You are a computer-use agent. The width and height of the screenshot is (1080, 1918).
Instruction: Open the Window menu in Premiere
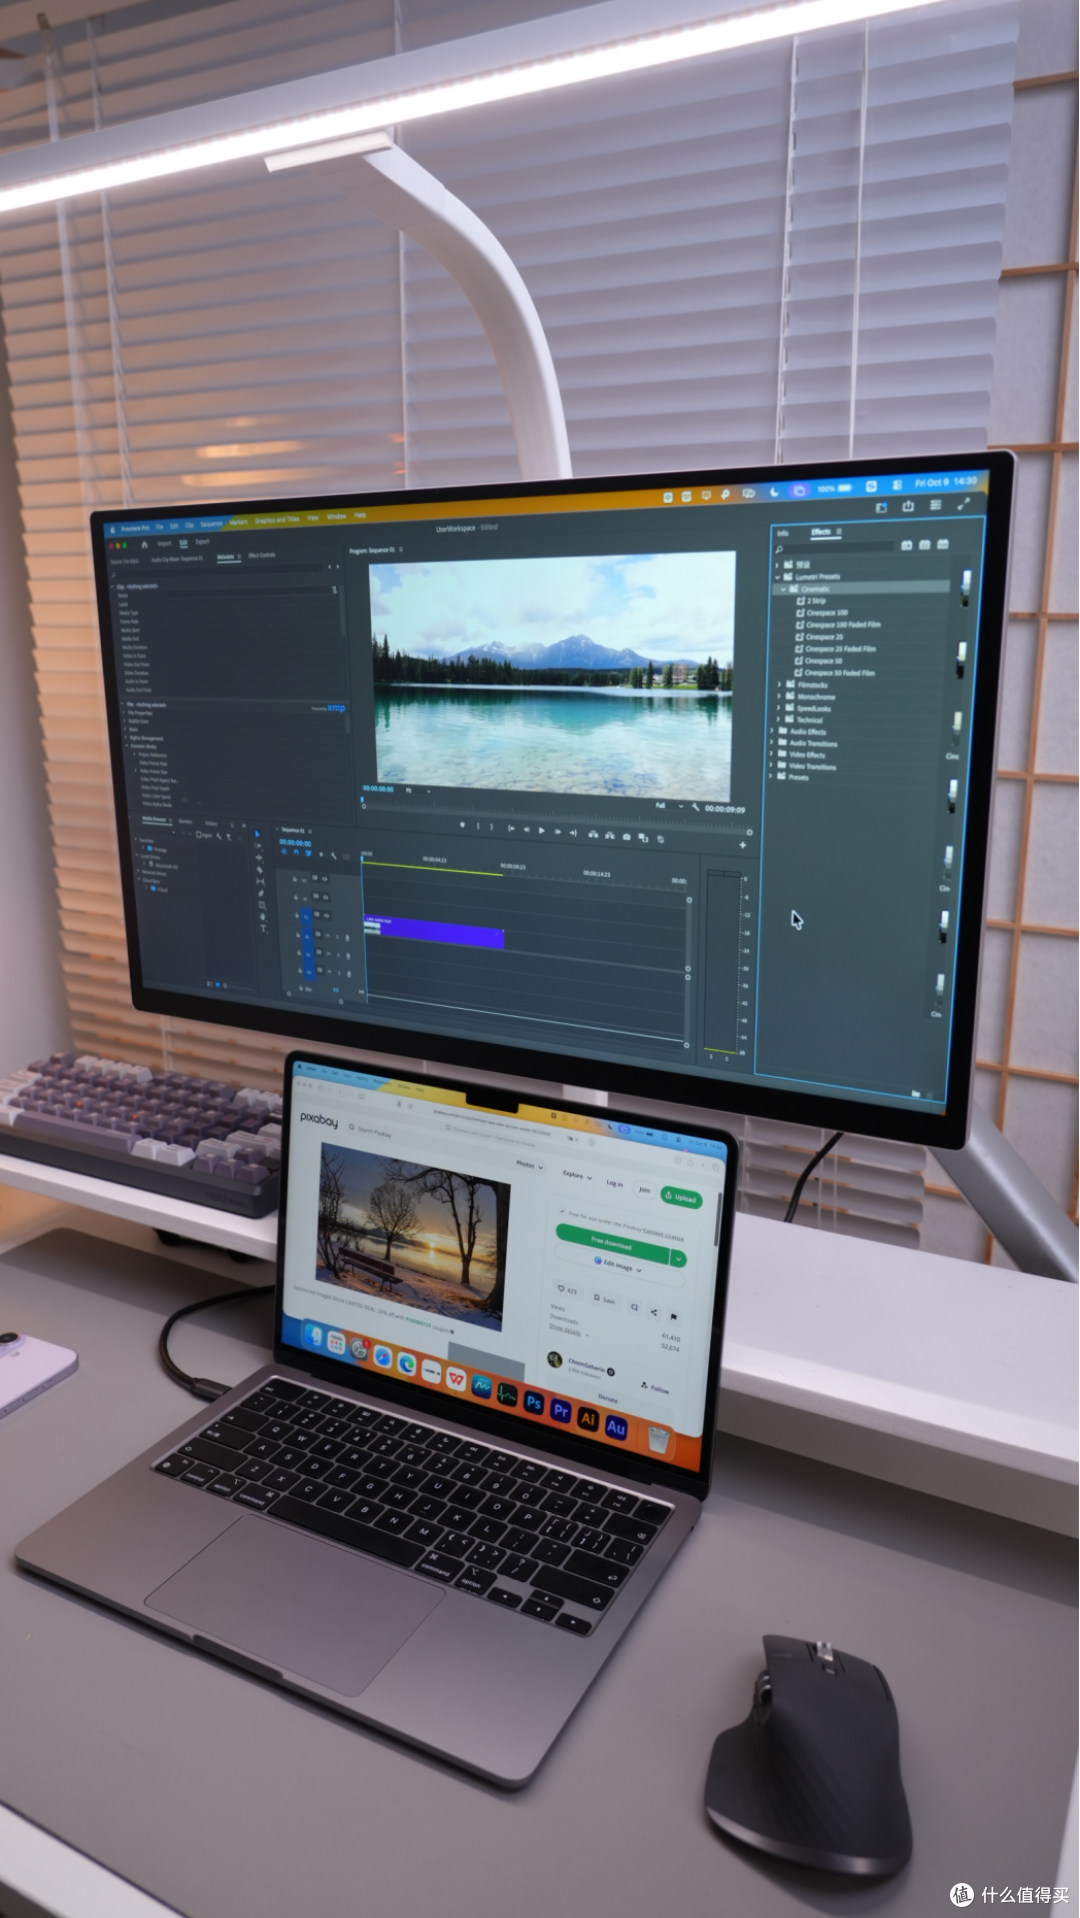336,517
